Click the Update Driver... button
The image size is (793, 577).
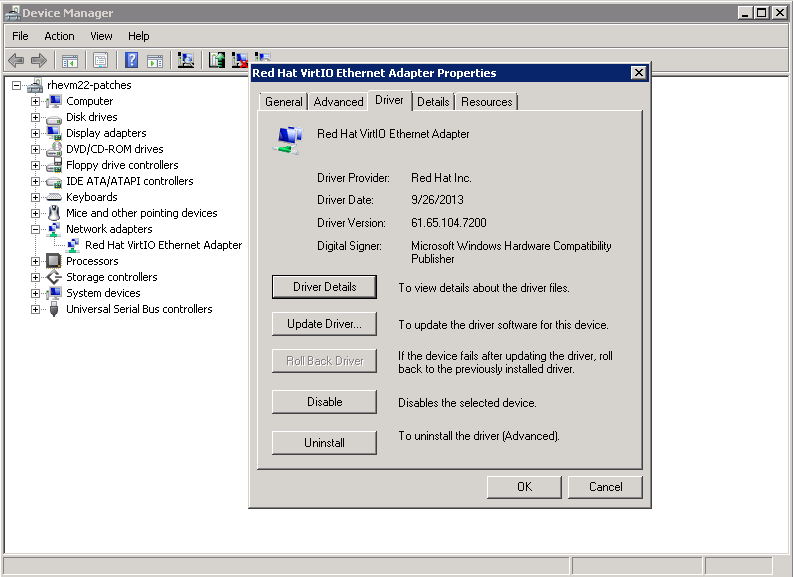coord(324,324)
